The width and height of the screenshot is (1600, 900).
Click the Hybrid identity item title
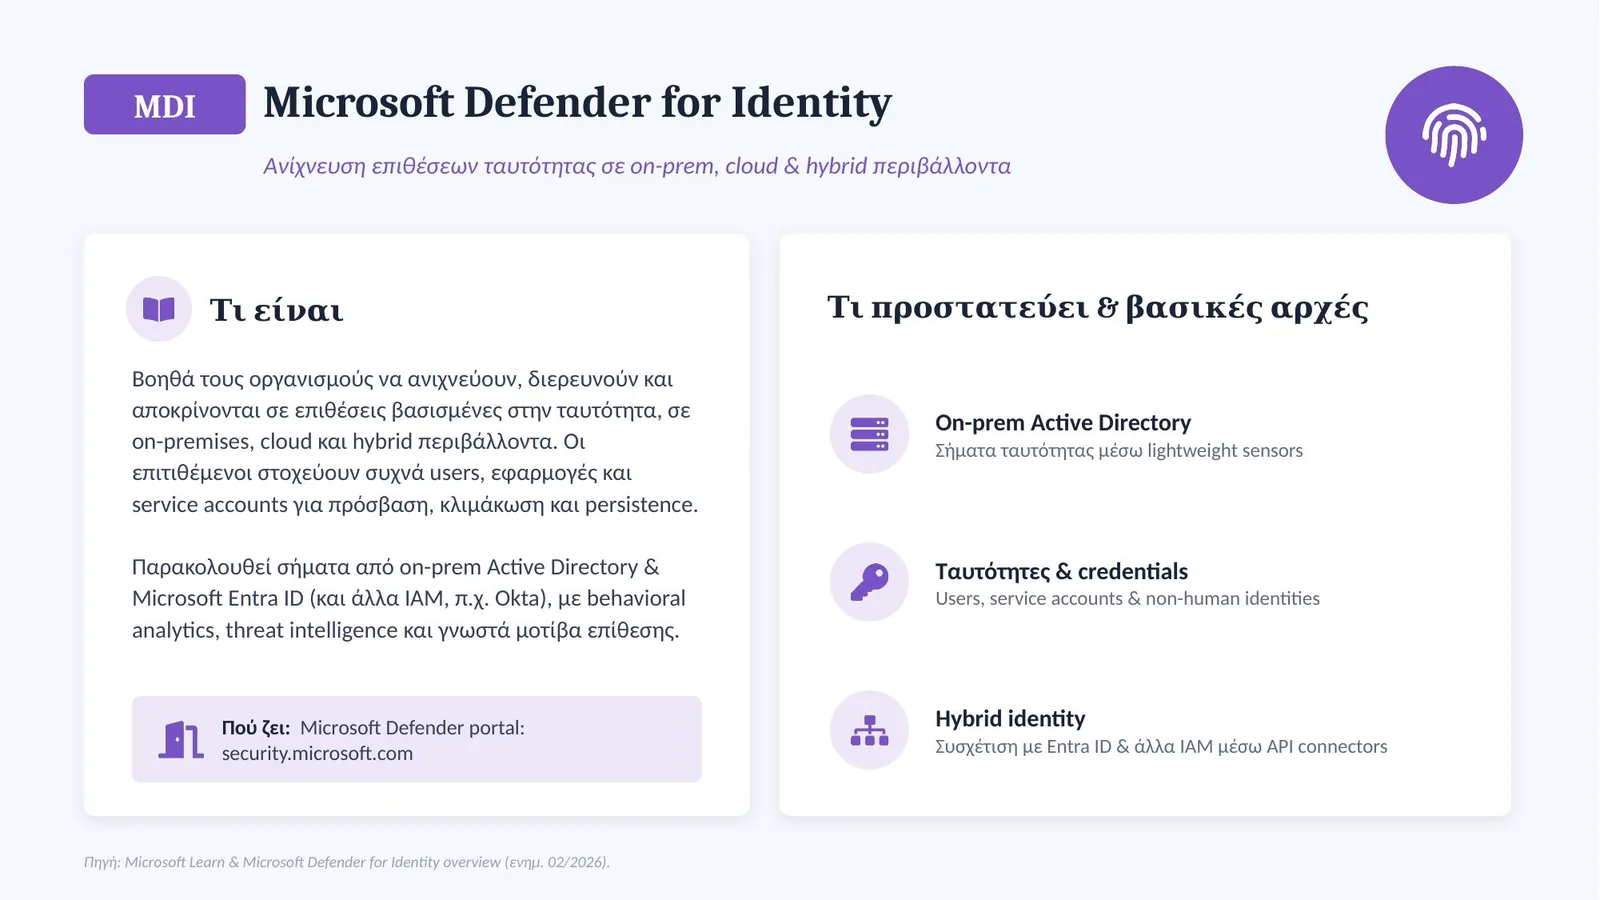1010,719
